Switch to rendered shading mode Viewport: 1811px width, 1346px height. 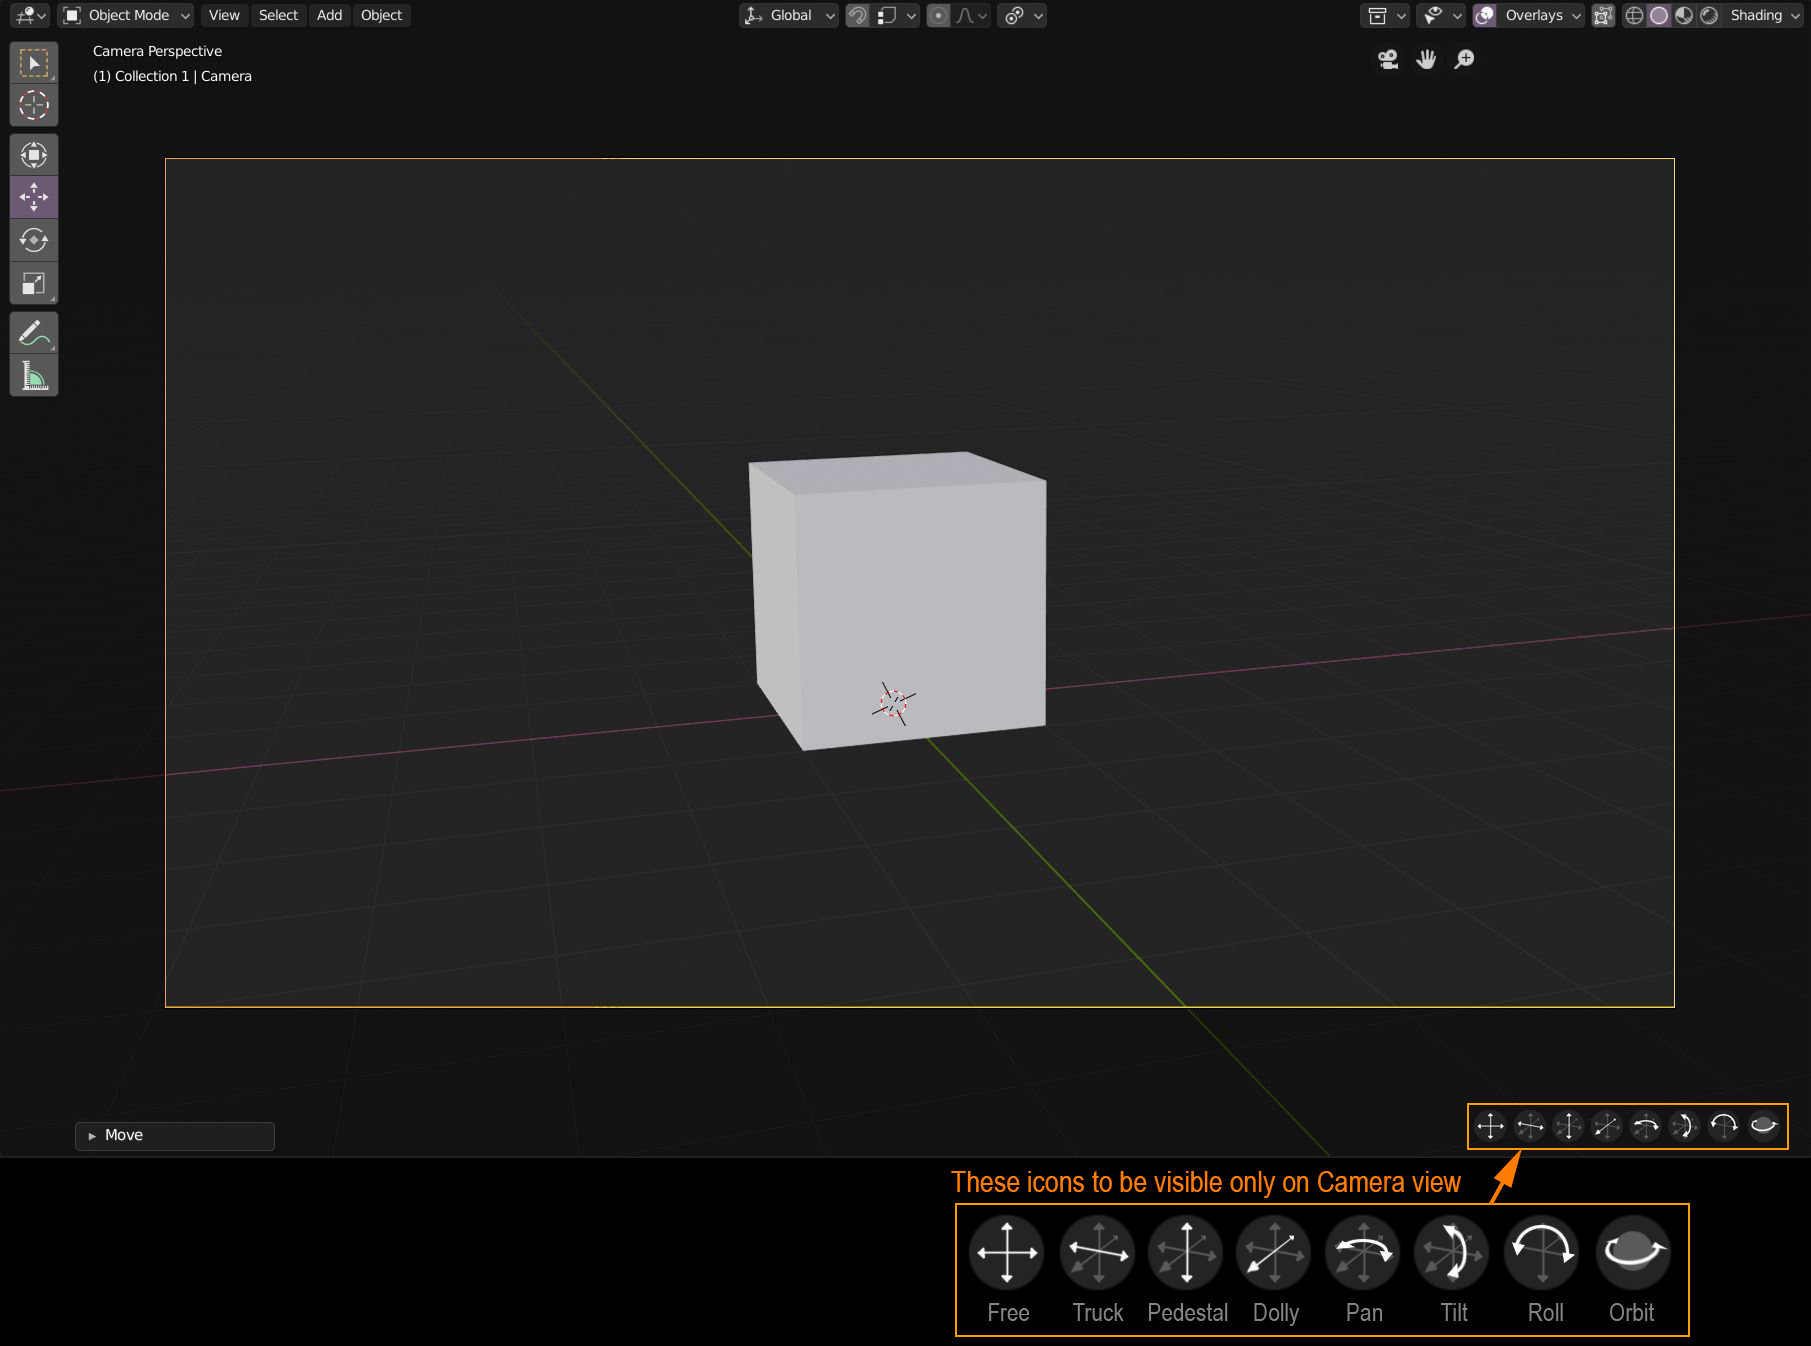(1709, 15)
